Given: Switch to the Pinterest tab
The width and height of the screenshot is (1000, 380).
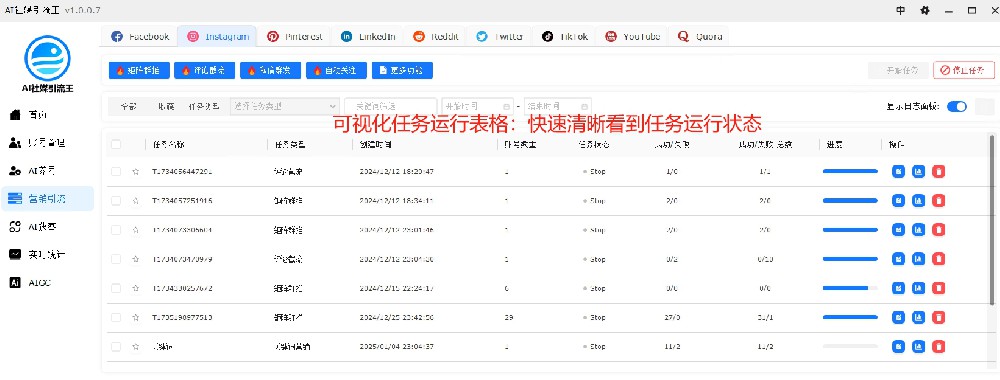Looking at the screenshot, I should pyautogui.click(x=295, y=36).
